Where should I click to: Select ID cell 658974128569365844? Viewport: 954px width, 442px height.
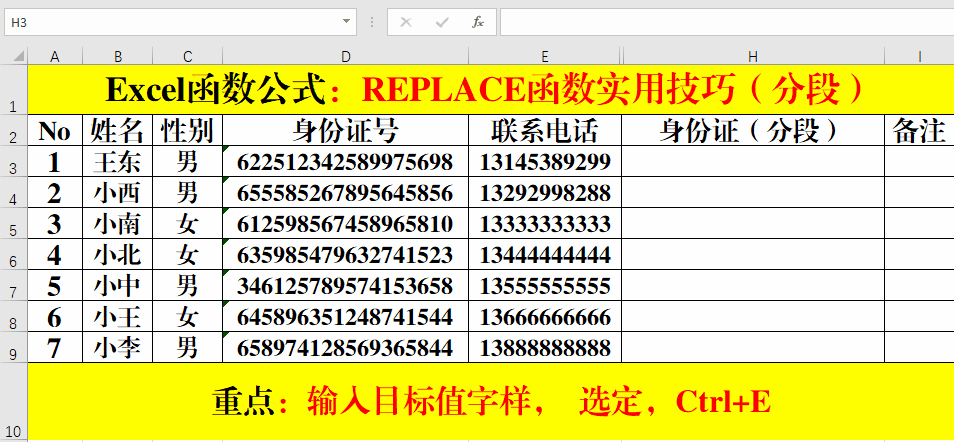(x=346, y=347)
